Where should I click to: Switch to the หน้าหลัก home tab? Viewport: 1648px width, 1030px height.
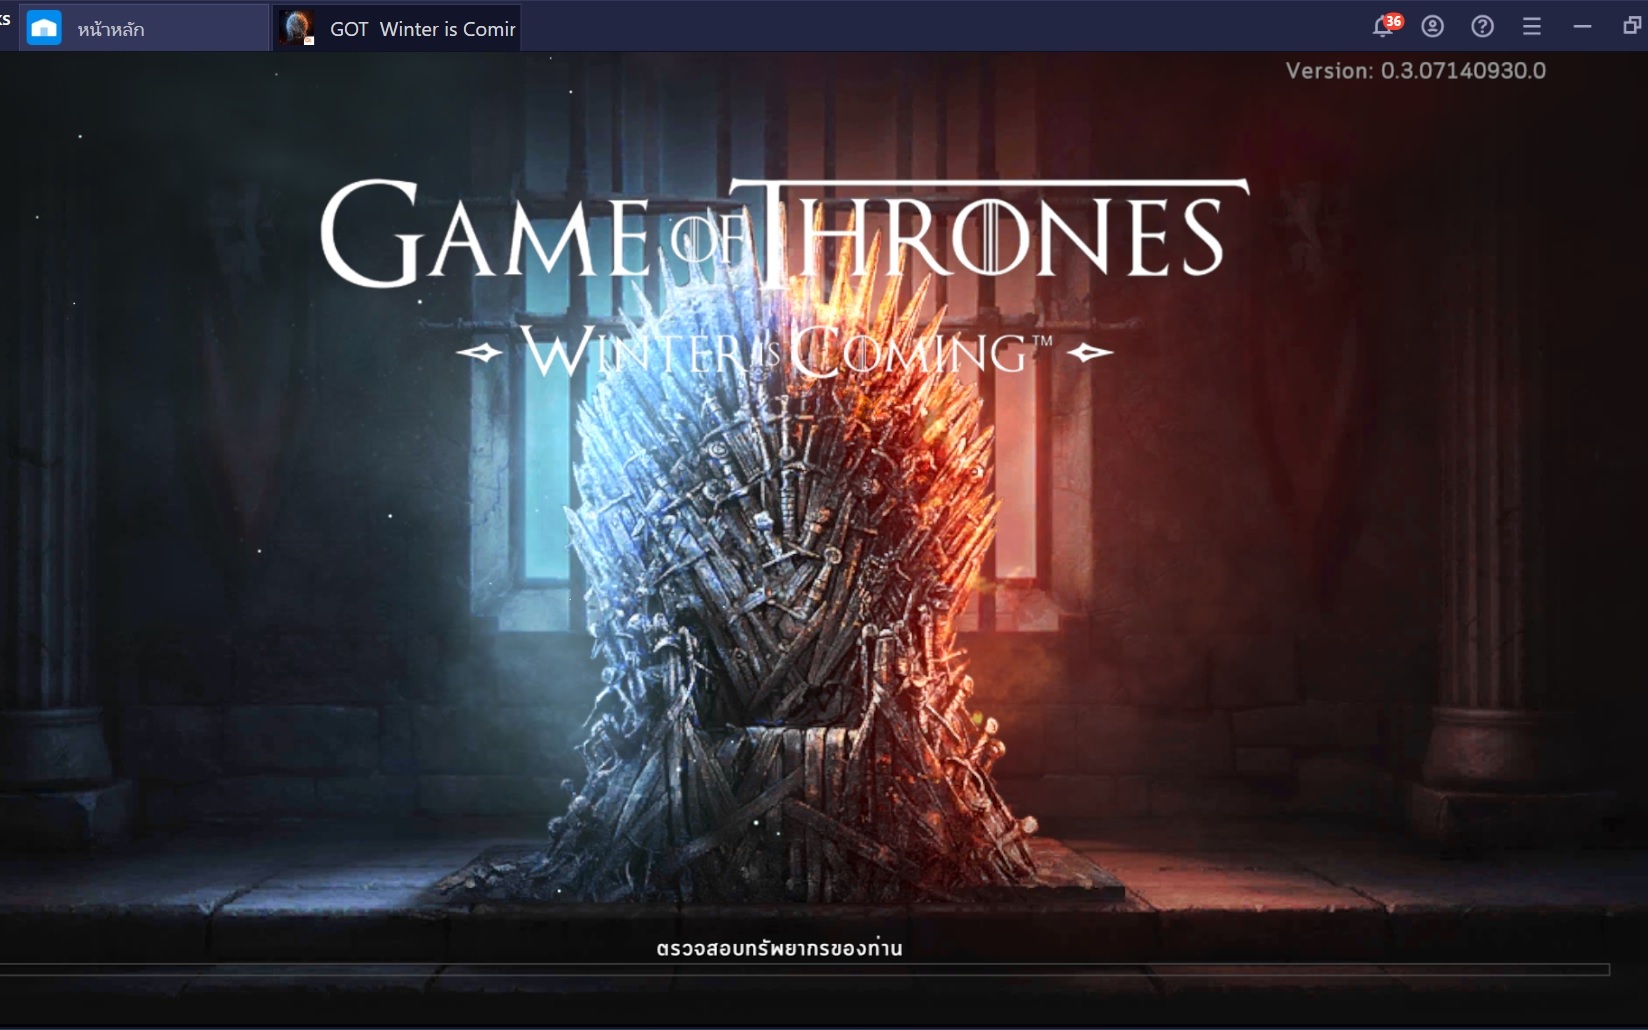tap(145, 27)
